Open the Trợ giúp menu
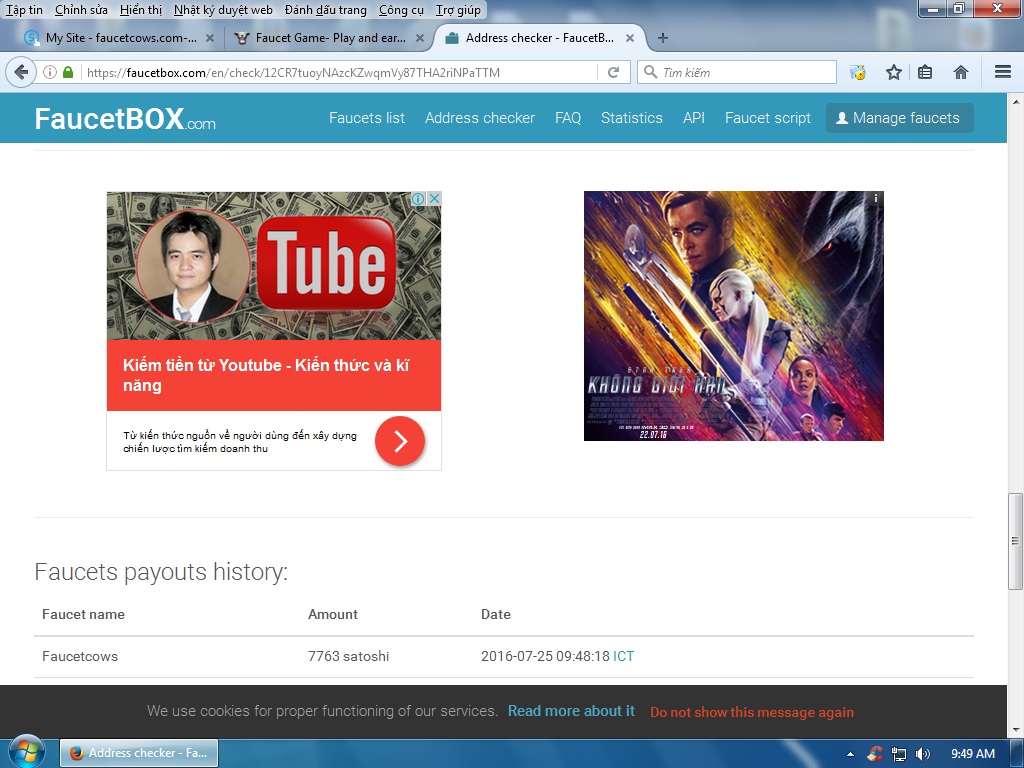 tap(458, 10)
